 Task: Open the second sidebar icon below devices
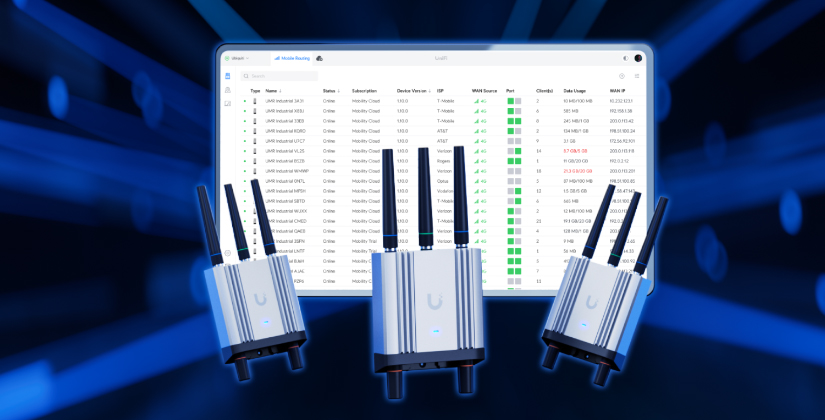228,90
